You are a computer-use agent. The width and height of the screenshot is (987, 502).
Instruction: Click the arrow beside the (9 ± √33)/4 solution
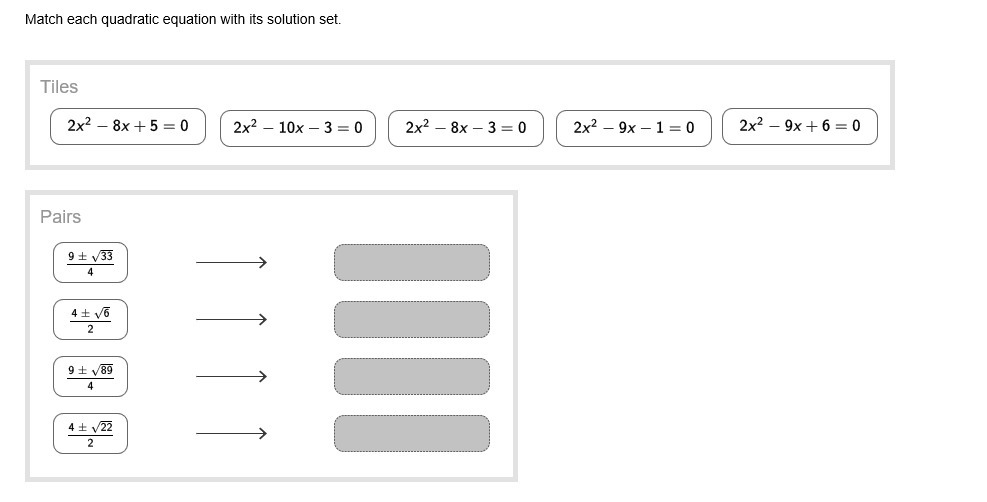coord(231,263)
